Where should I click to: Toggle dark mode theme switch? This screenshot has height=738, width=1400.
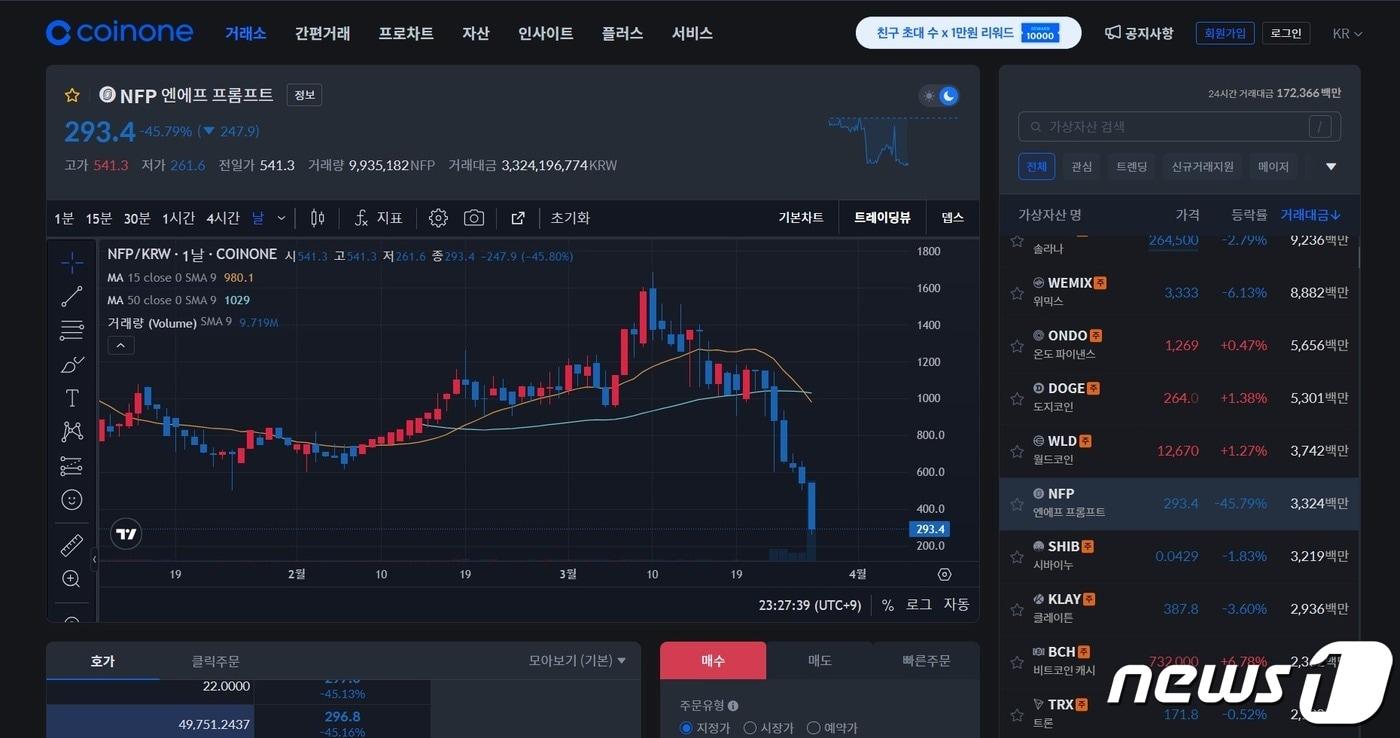(939, 96)
